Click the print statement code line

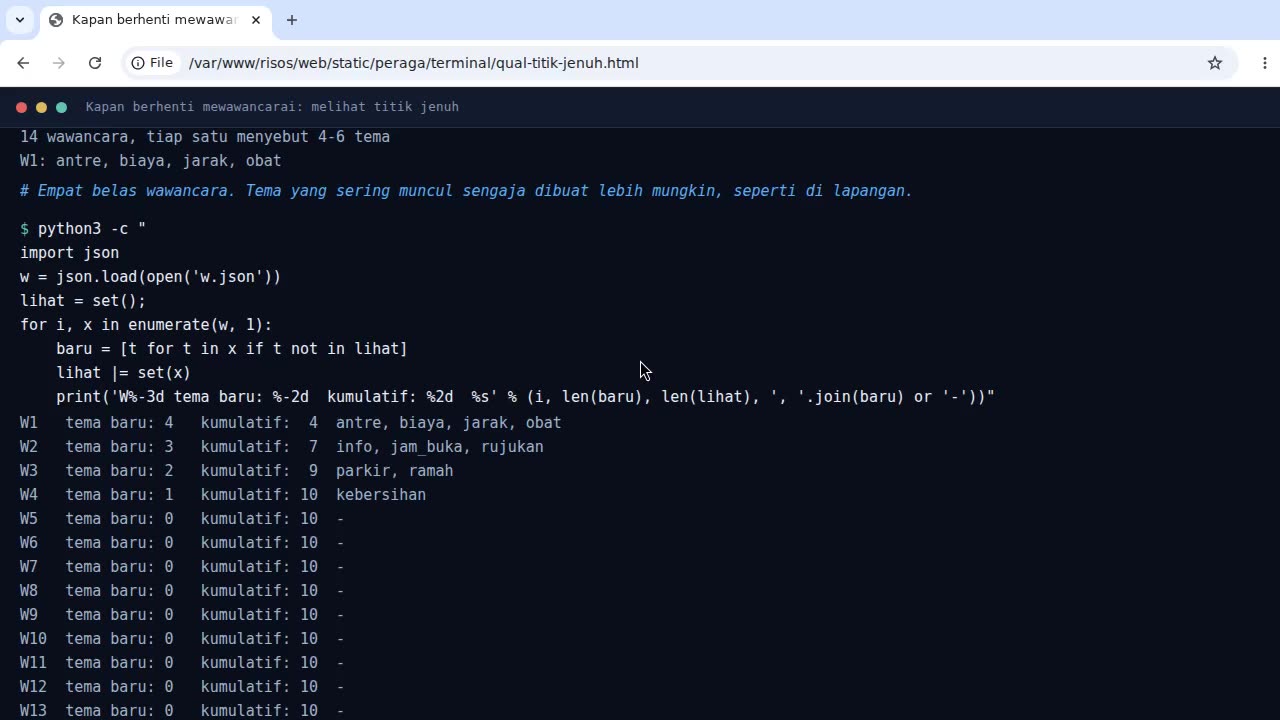point(525,397)
